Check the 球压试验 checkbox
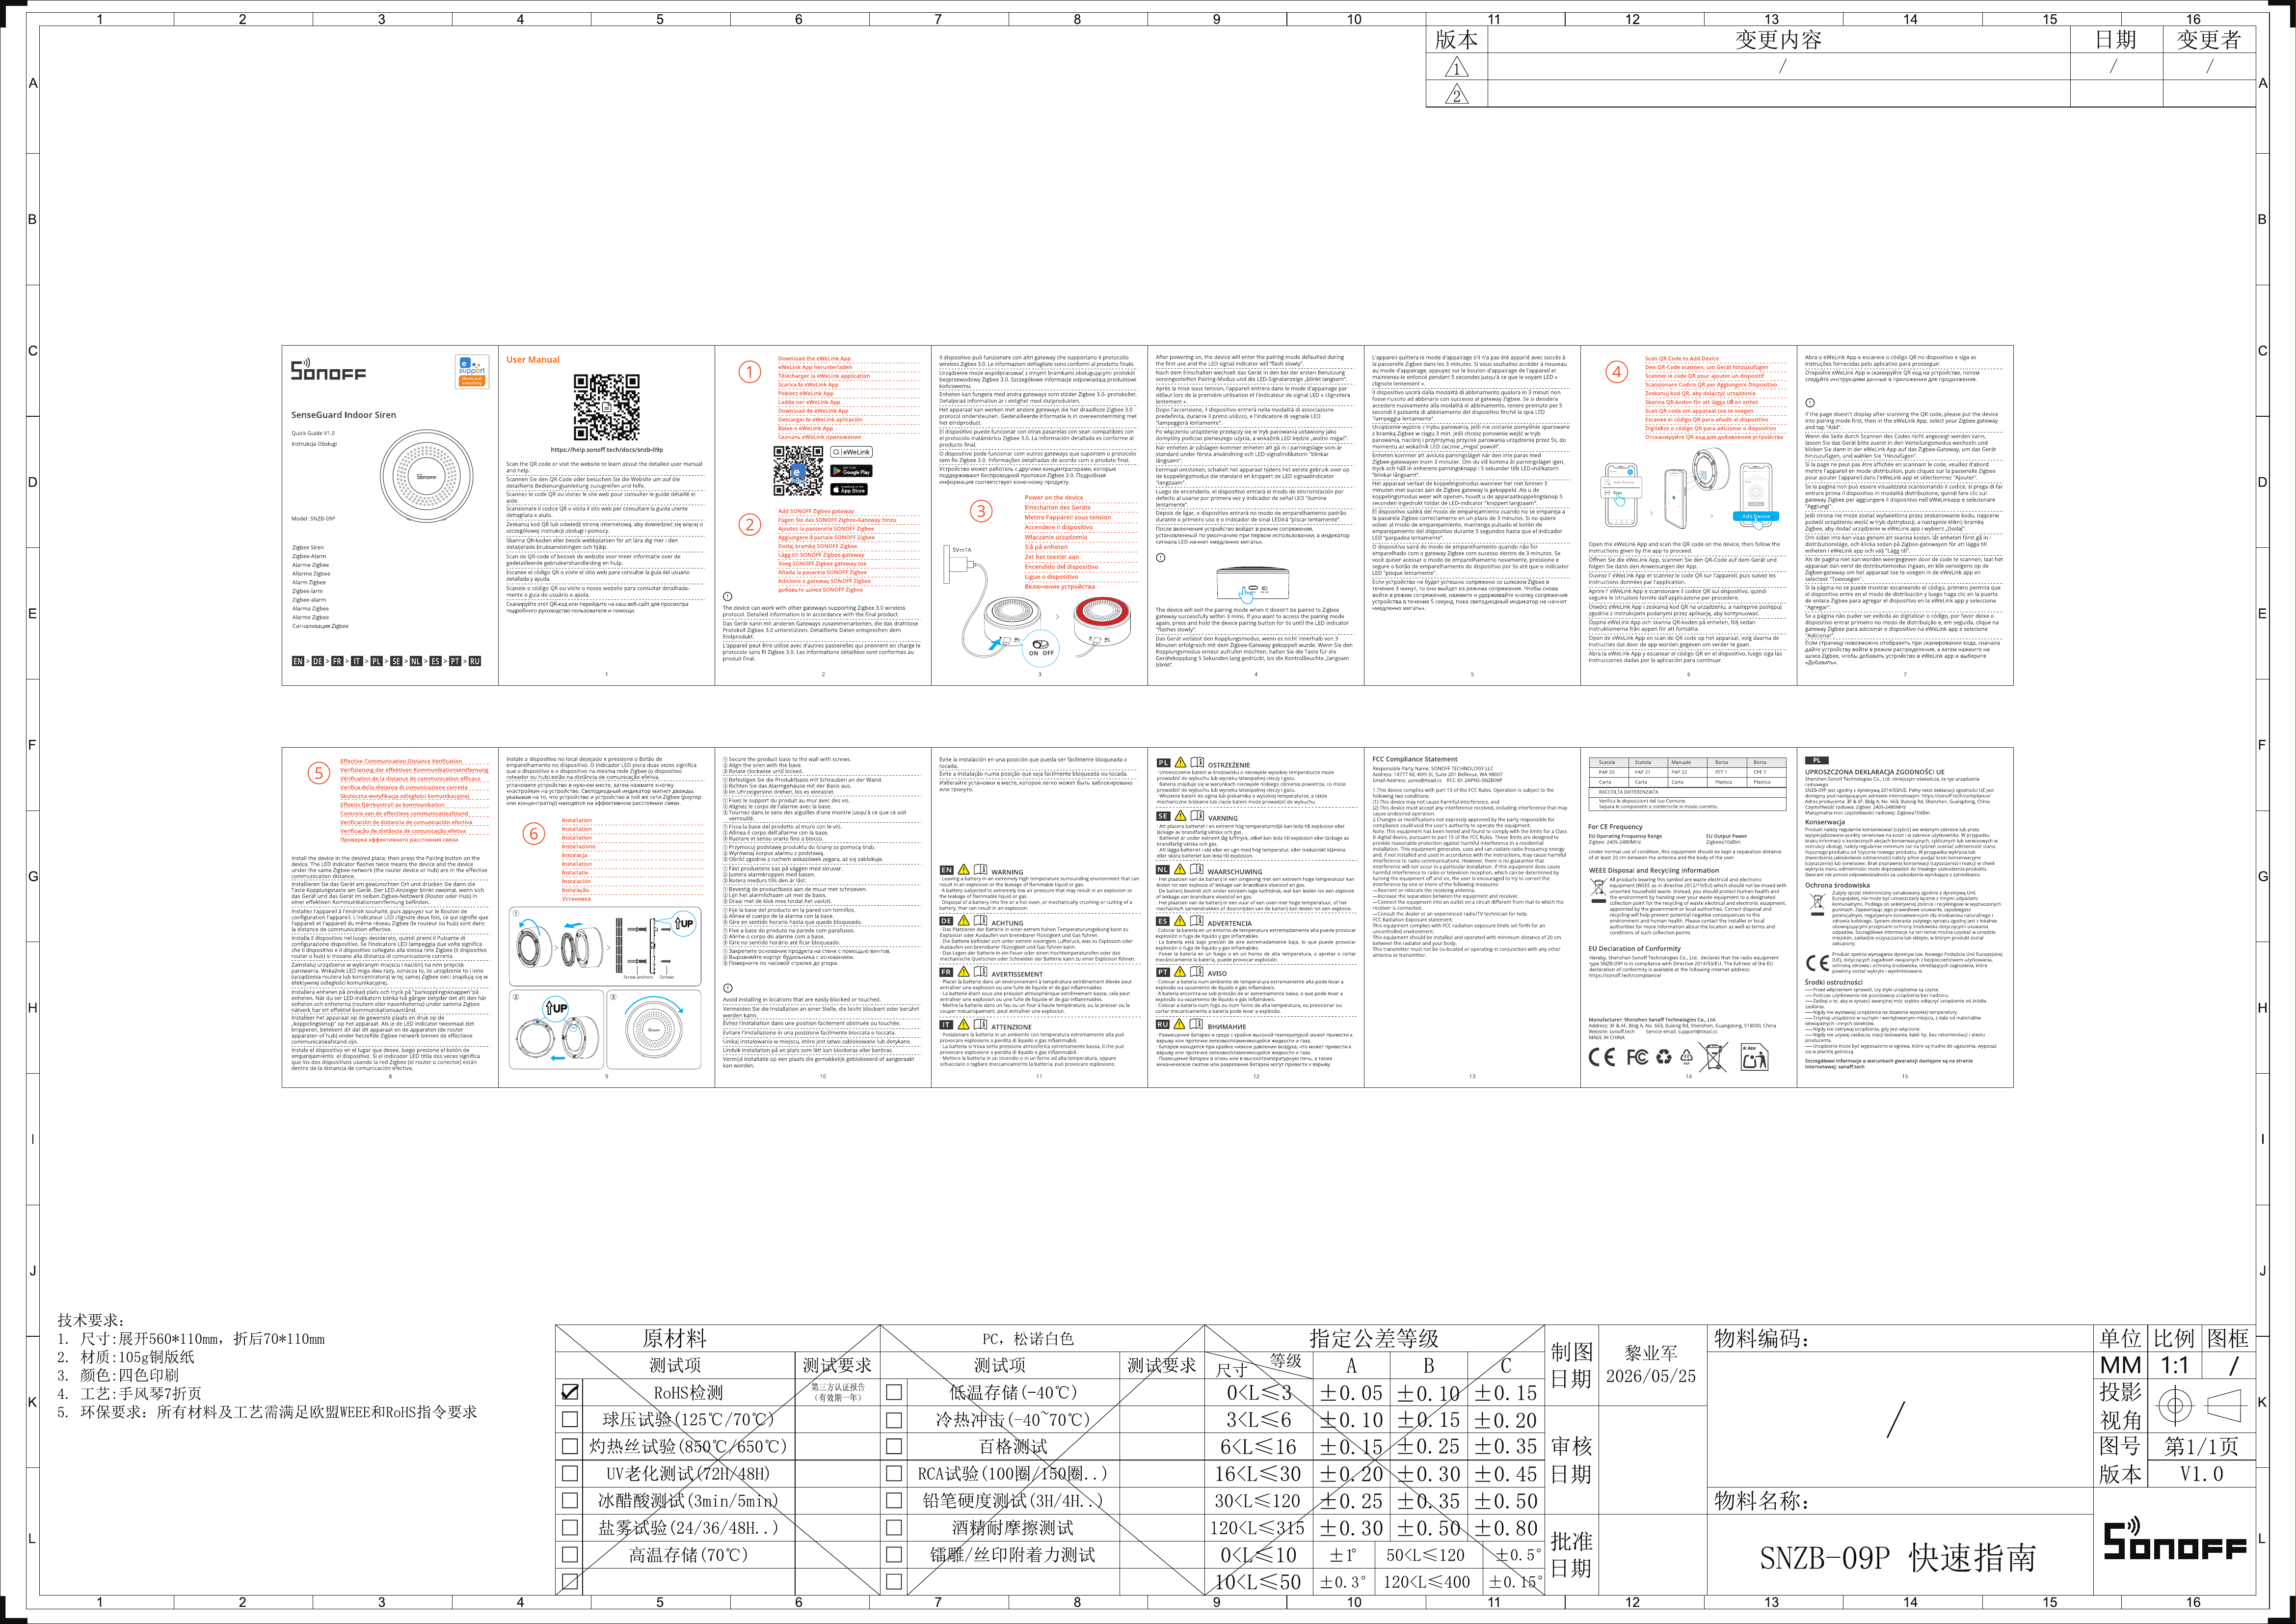The width and height of the screenshot is (2296, 1624). [570, 1419]
